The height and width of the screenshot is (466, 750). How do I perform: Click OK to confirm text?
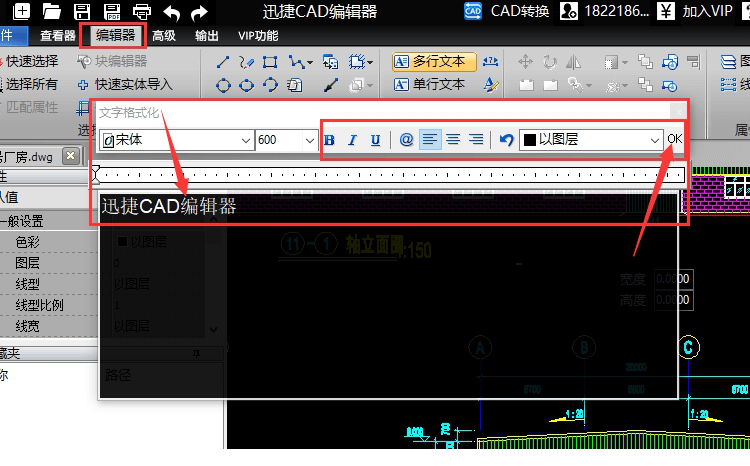pos(674,139)
